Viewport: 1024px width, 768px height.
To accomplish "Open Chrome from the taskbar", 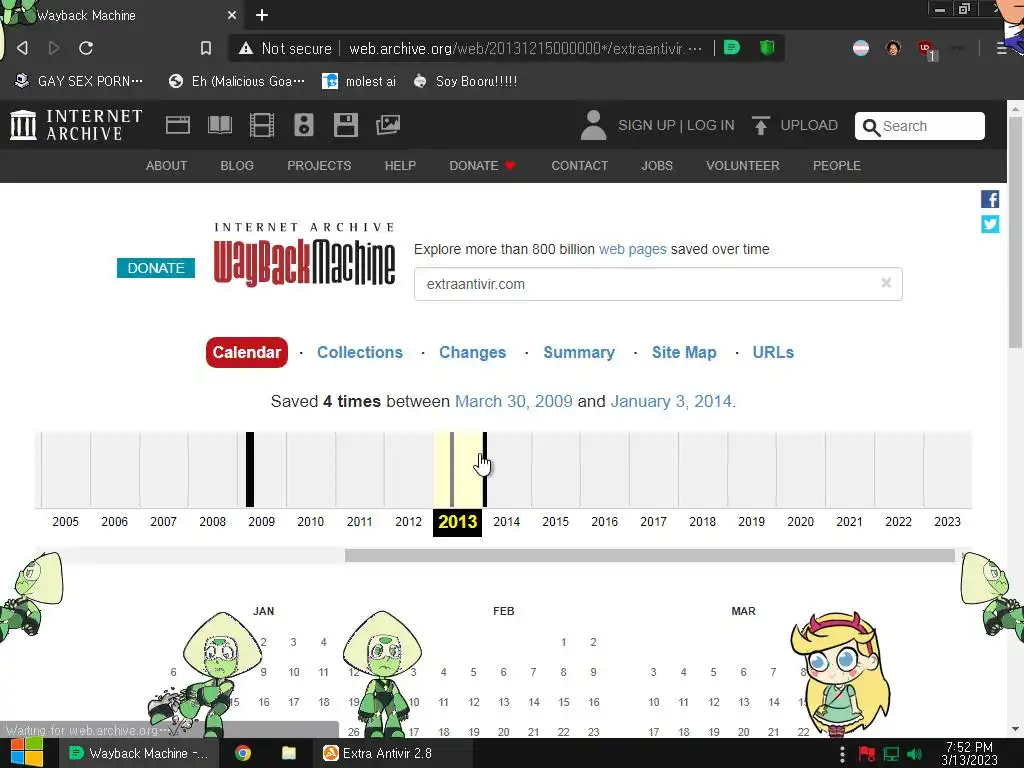I will point(243,753).
